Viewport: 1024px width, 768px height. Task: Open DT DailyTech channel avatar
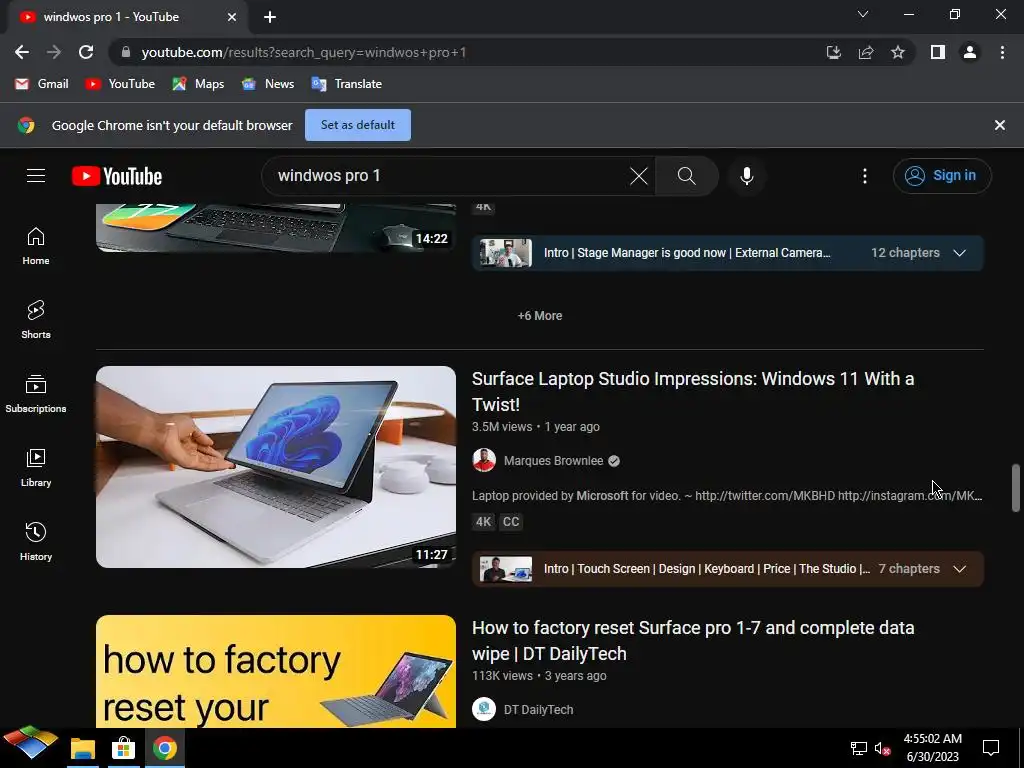tap(484, 709)
